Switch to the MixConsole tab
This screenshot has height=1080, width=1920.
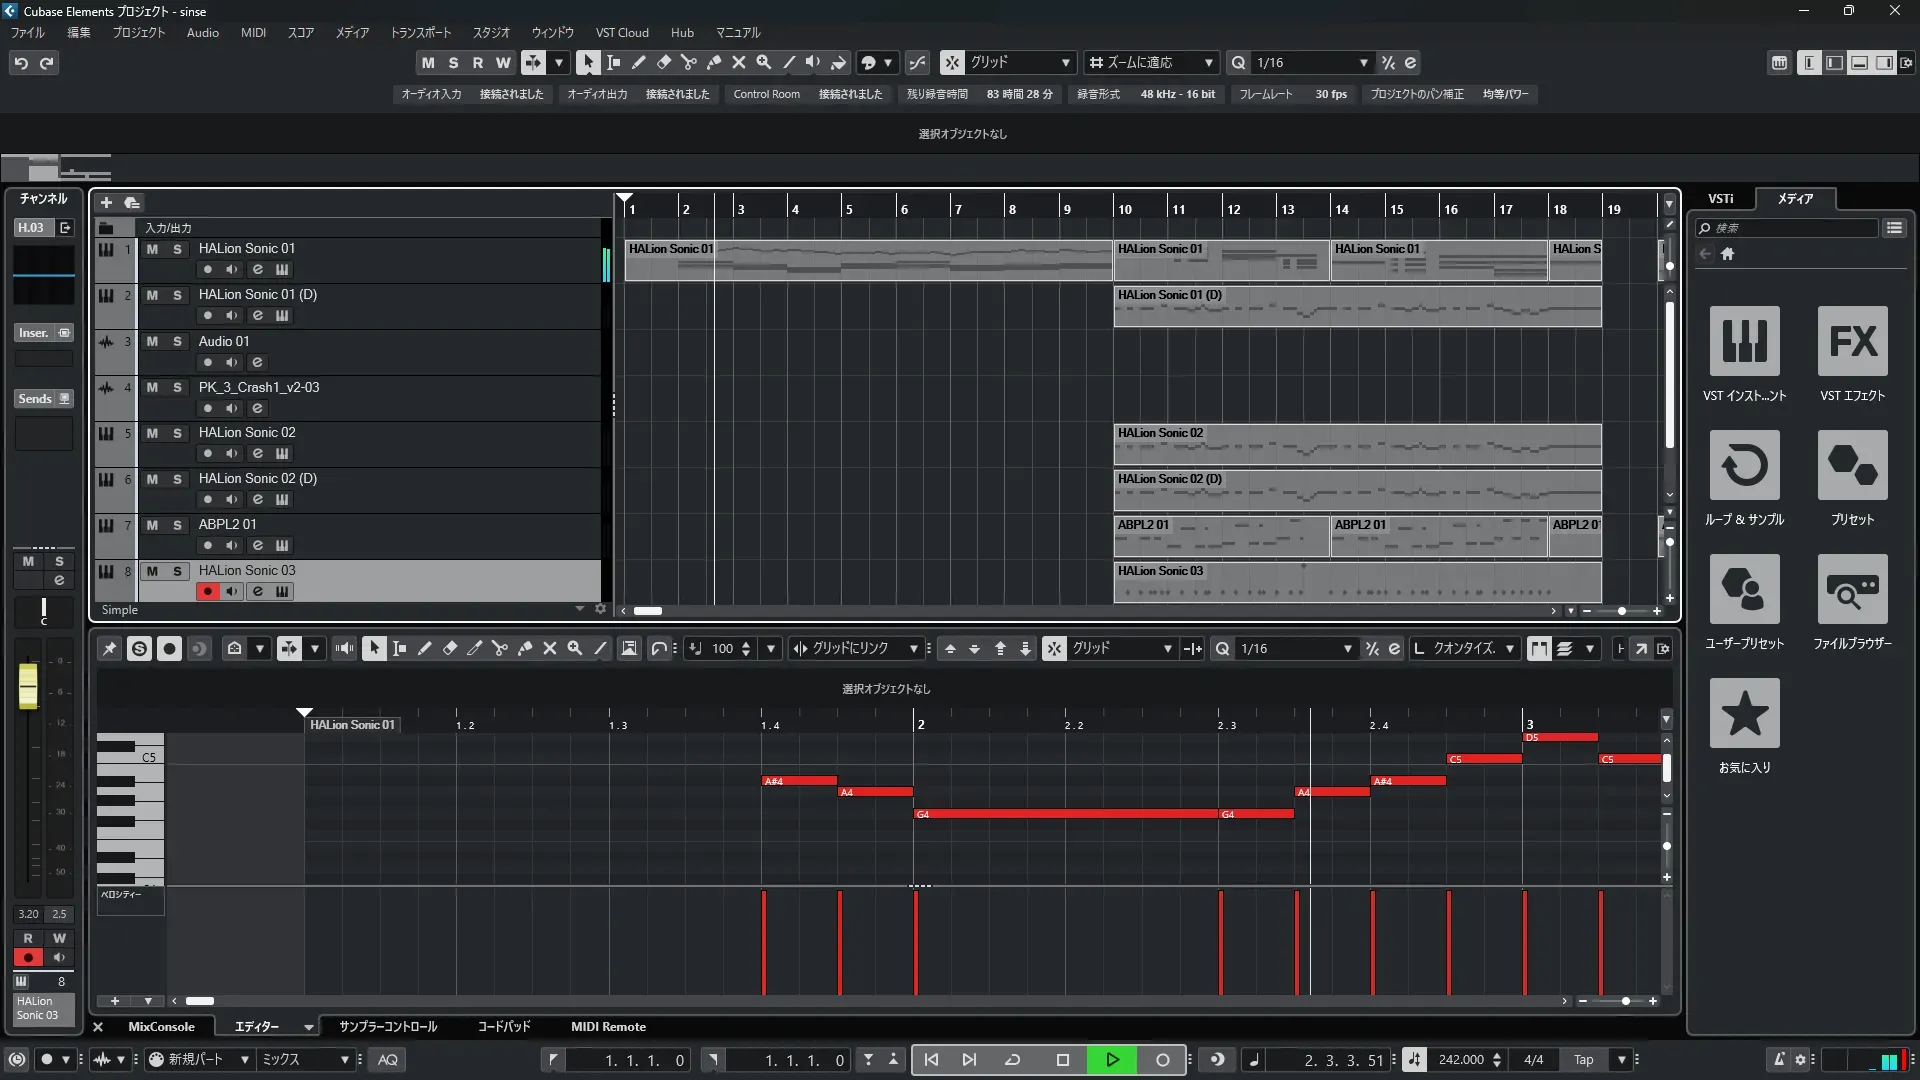pyautogui.click(x=161, y=1027)
